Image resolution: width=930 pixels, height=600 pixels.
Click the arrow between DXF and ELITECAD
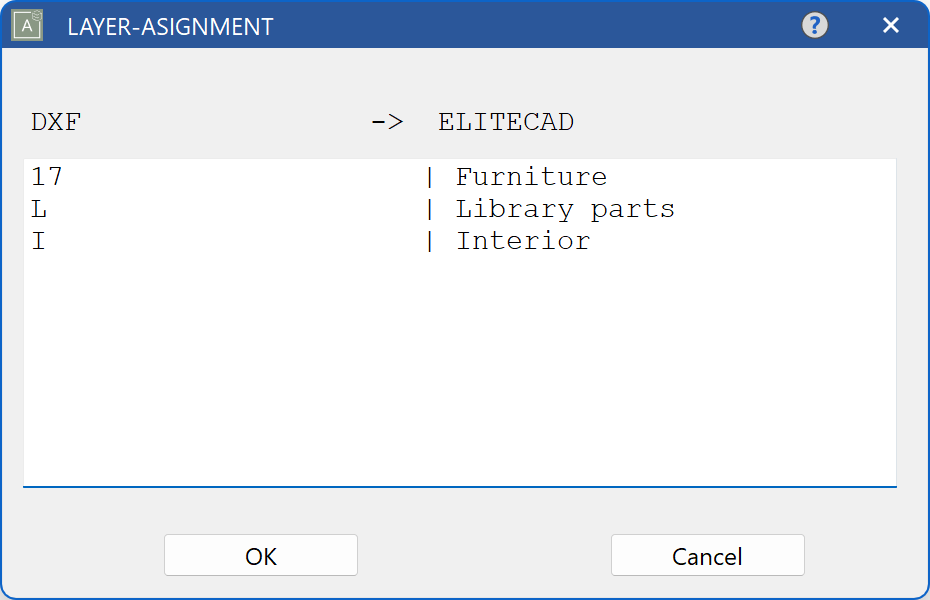click(388, 122)
